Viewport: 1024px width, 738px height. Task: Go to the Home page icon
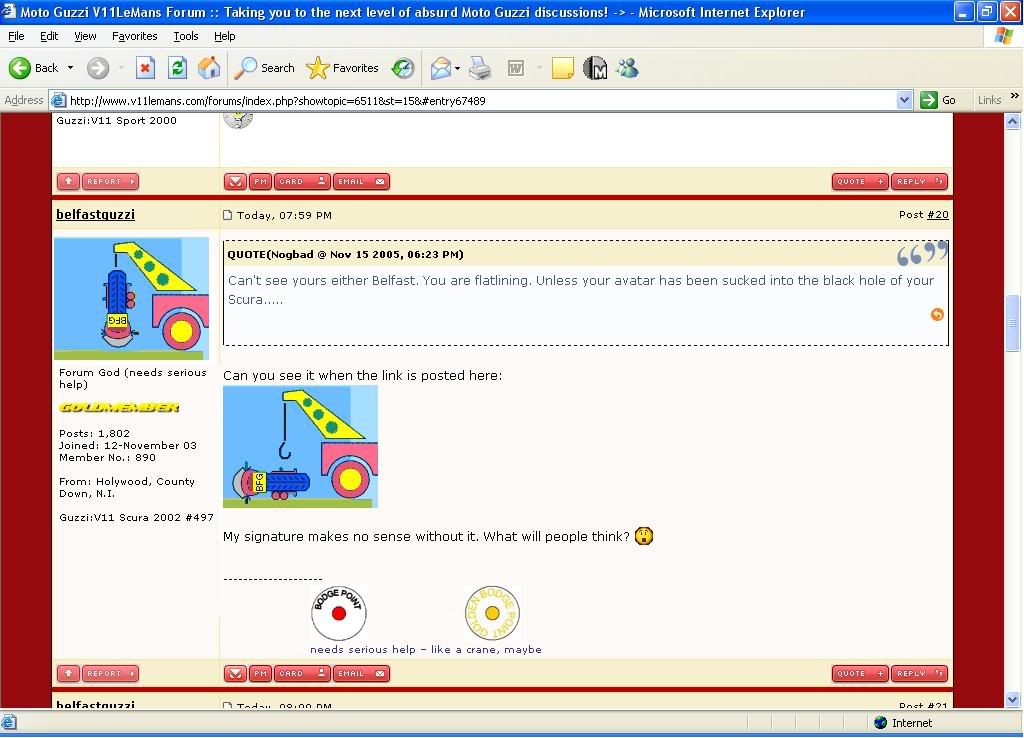coord(209,68)
